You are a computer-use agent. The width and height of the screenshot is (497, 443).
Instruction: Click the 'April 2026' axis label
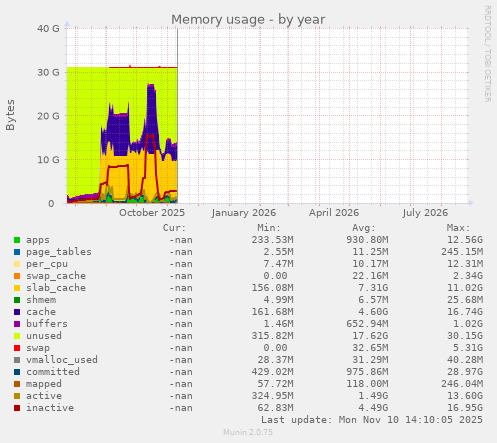334,213
